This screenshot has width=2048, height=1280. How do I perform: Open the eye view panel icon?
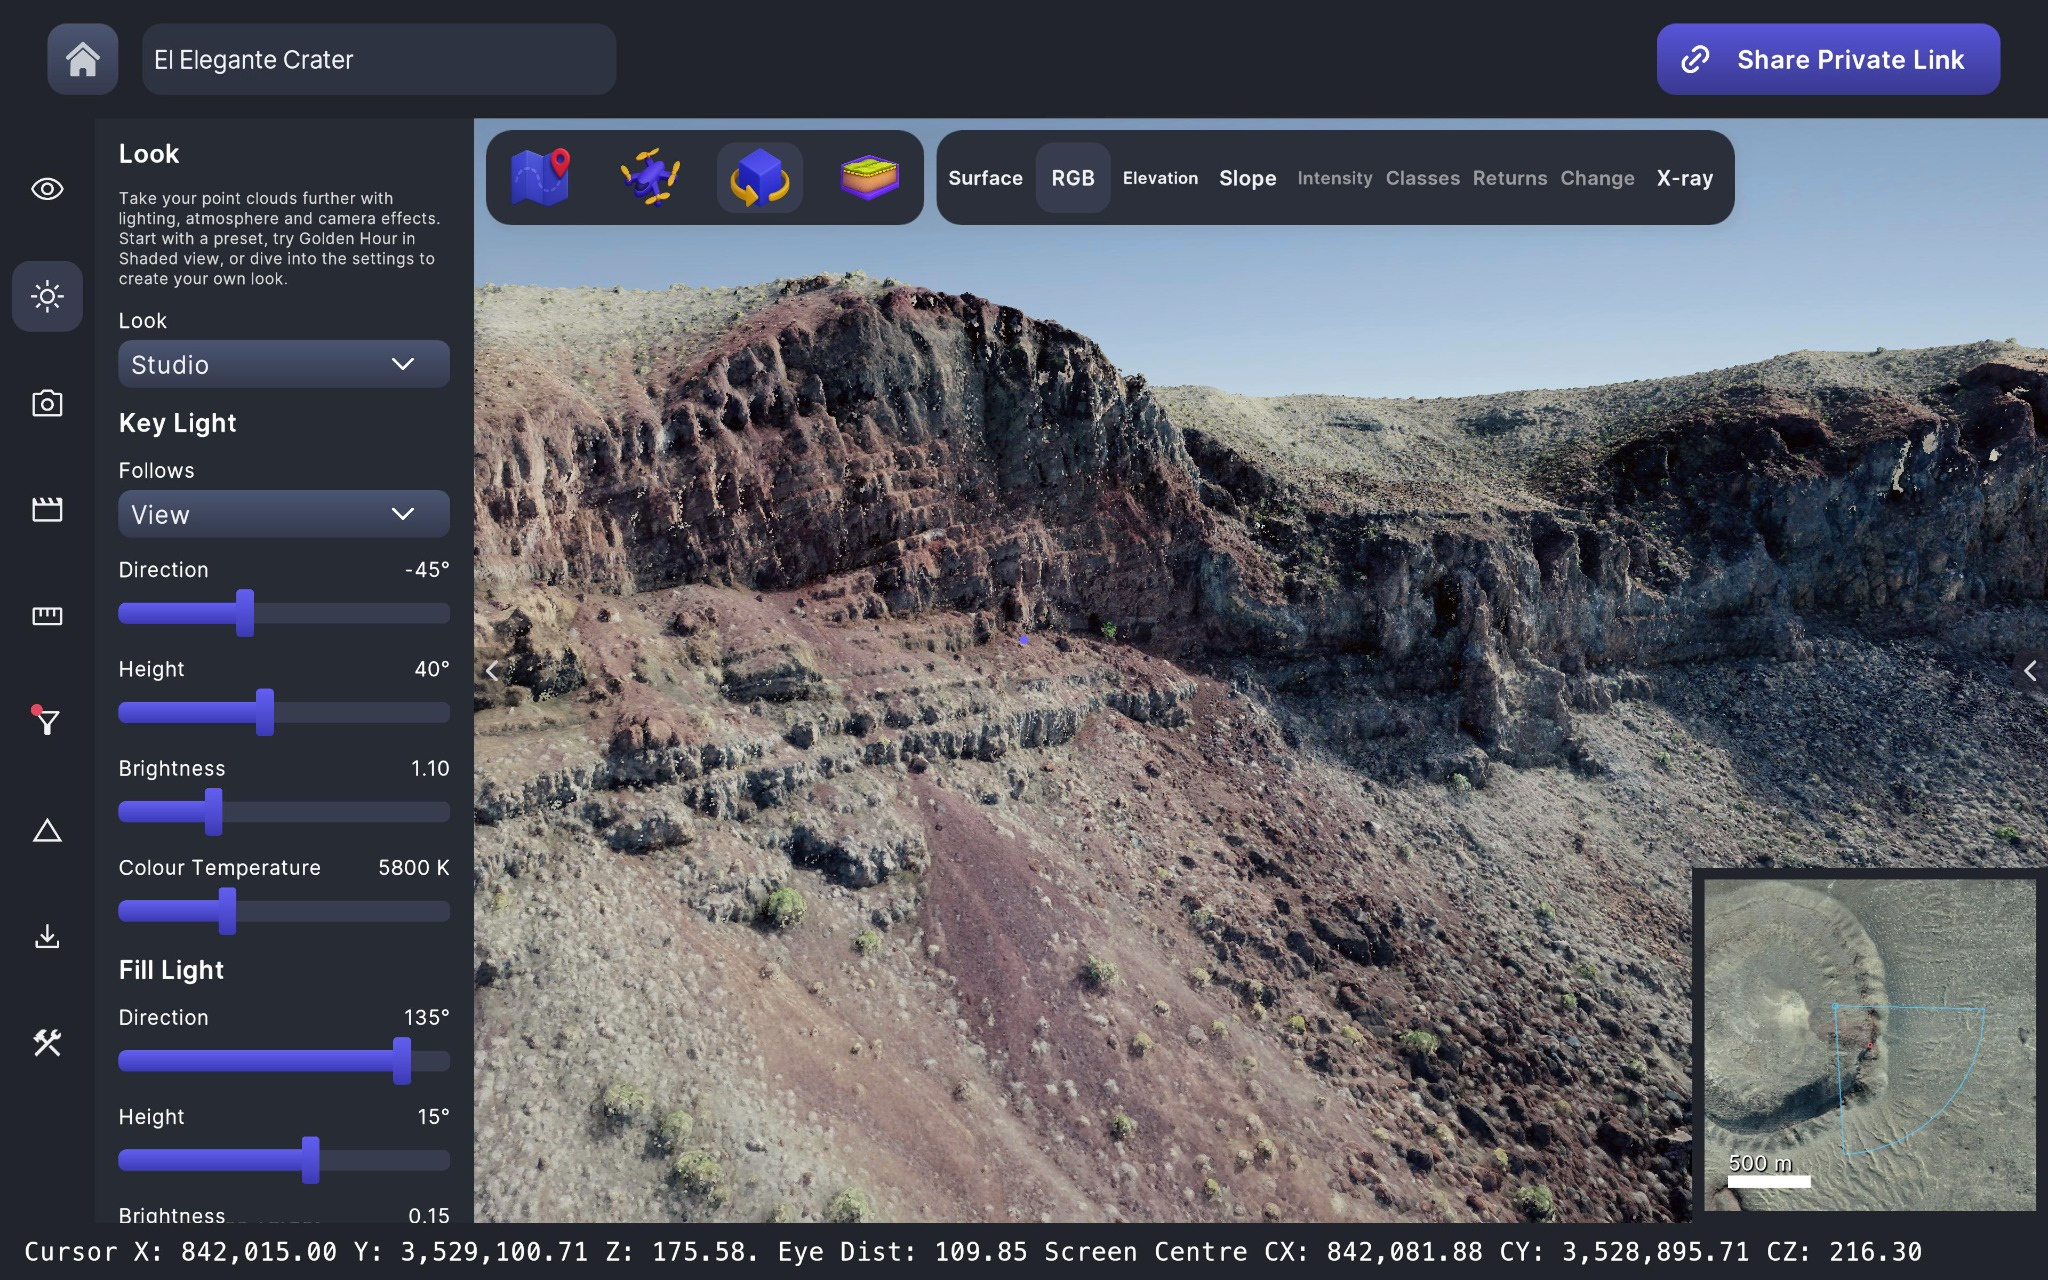[47, 189]
